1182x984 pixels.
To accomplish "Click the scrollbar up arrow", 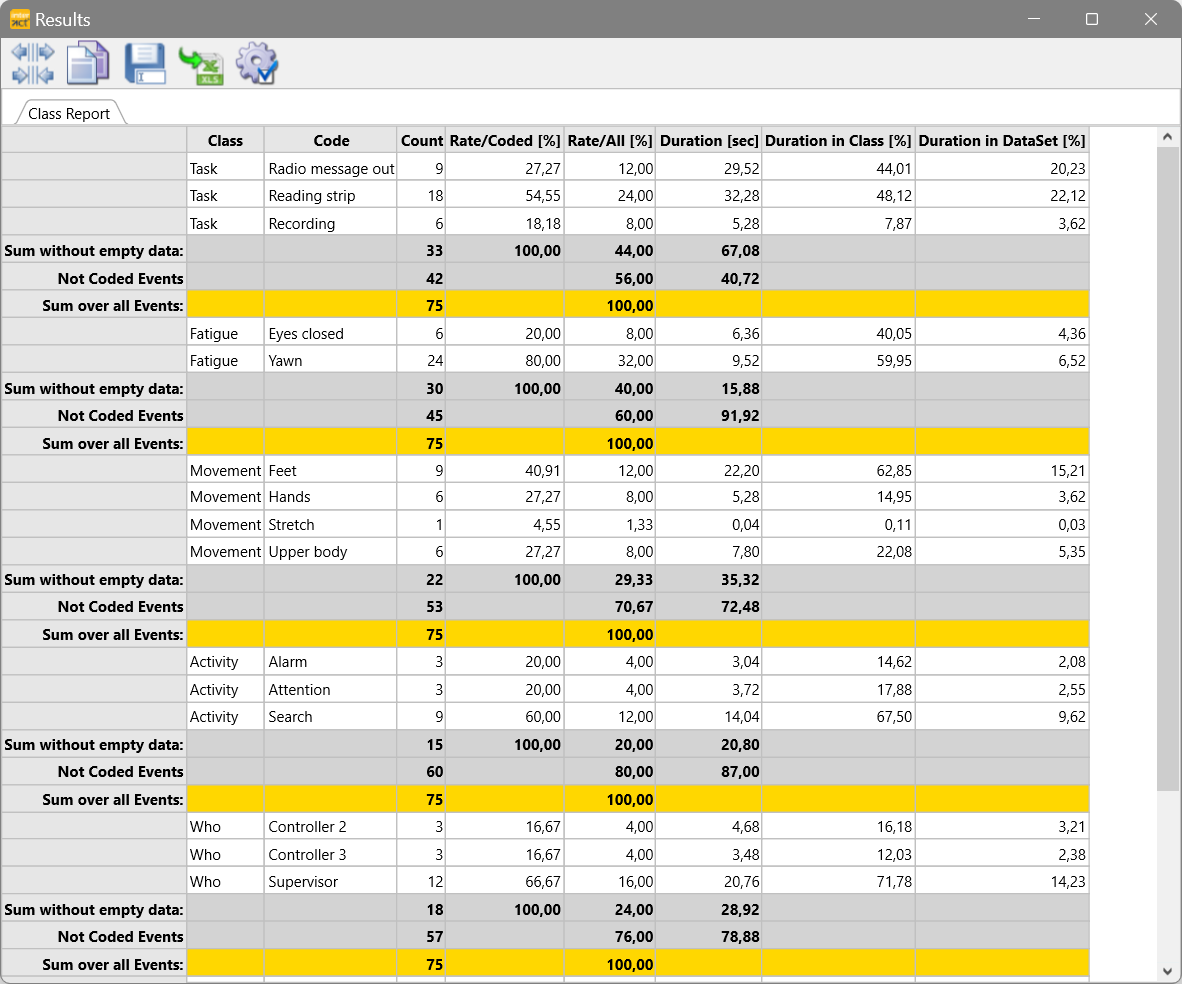I will [x=1167, y=137].
